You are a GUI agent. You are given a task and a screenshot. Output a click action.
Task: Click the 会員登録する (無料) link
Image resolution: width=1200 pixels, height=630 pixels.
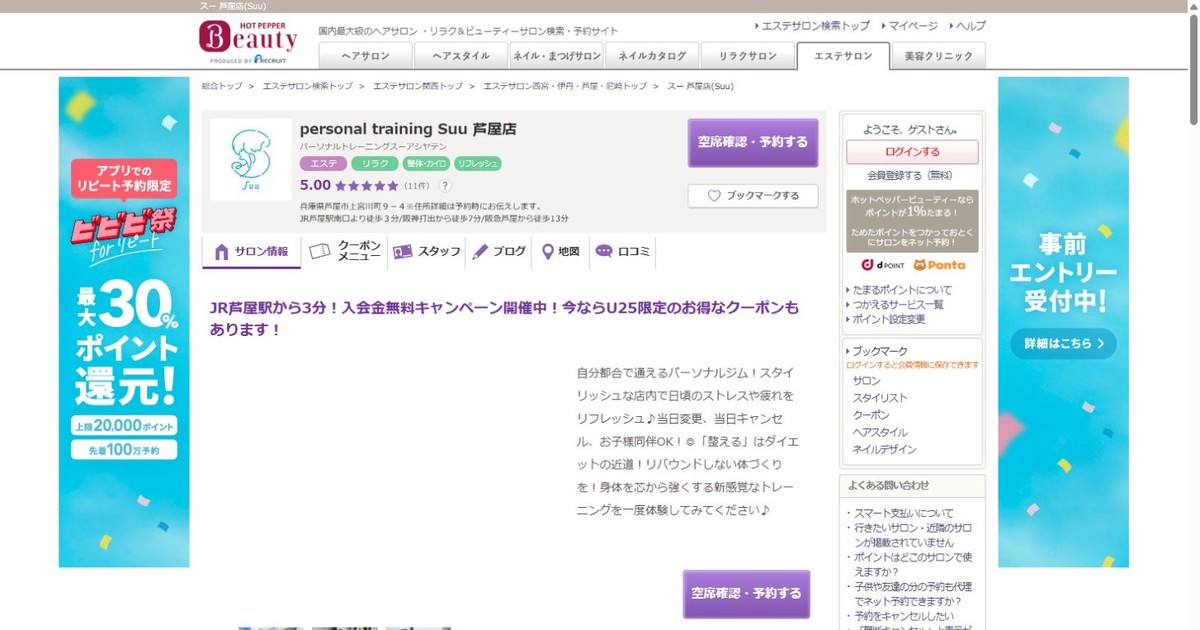tap(910, 176)
